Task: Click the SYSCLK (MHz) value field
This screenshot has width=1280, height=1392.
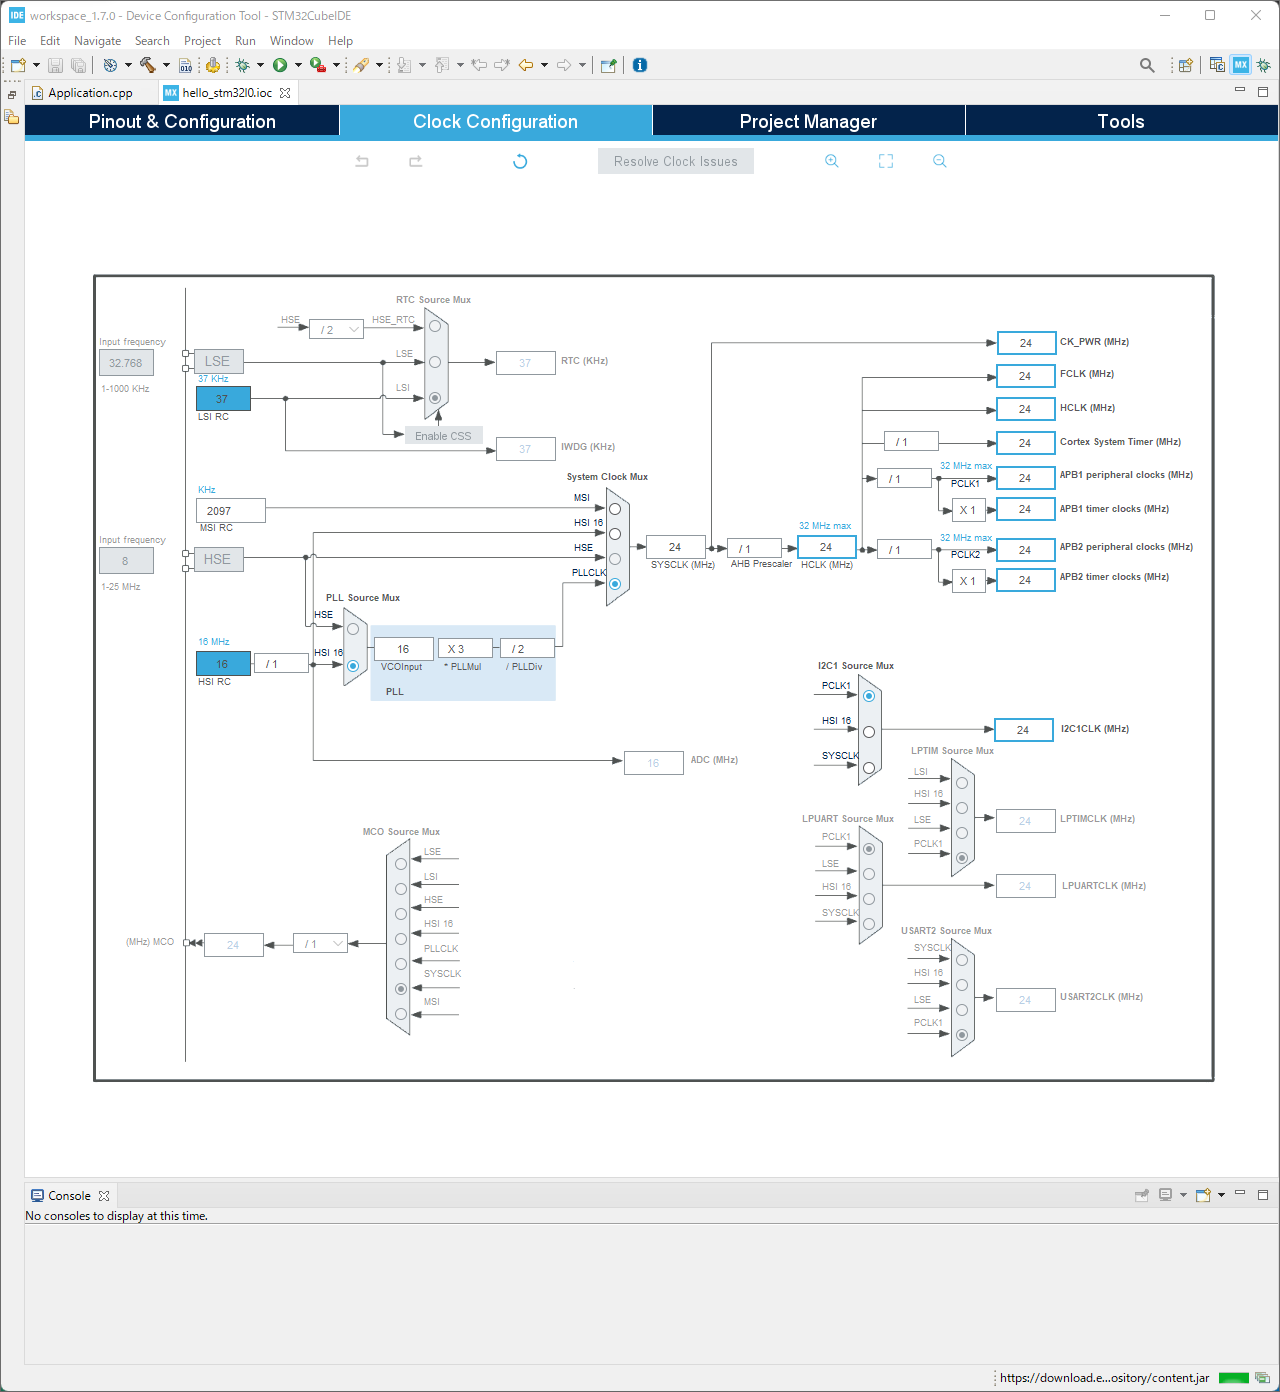Action: pos(676,547)
